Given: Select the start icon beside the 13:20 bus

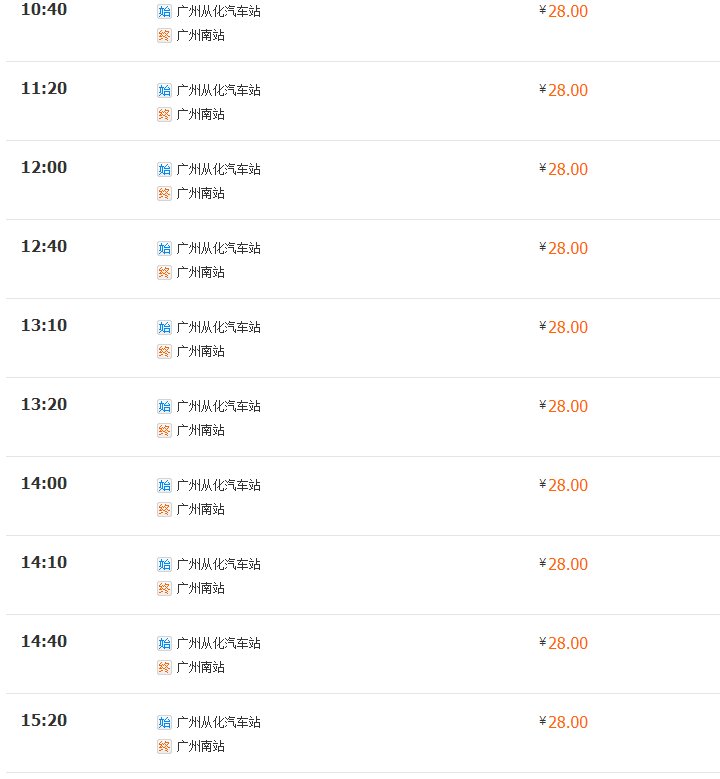Looking at the screenshot, I should click(164, 406).
